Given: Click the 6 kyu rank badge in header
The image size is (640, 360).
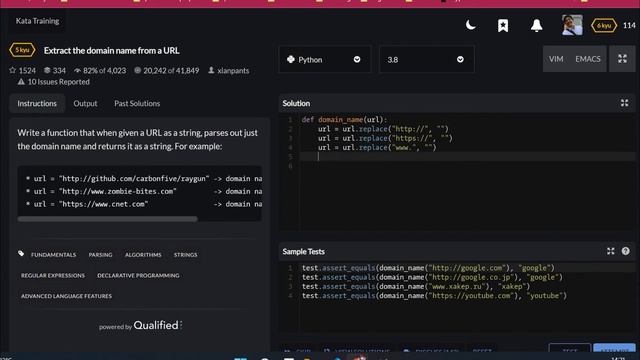Looking at the screenshot, I should pyautogui.click(x=604, y=26).
